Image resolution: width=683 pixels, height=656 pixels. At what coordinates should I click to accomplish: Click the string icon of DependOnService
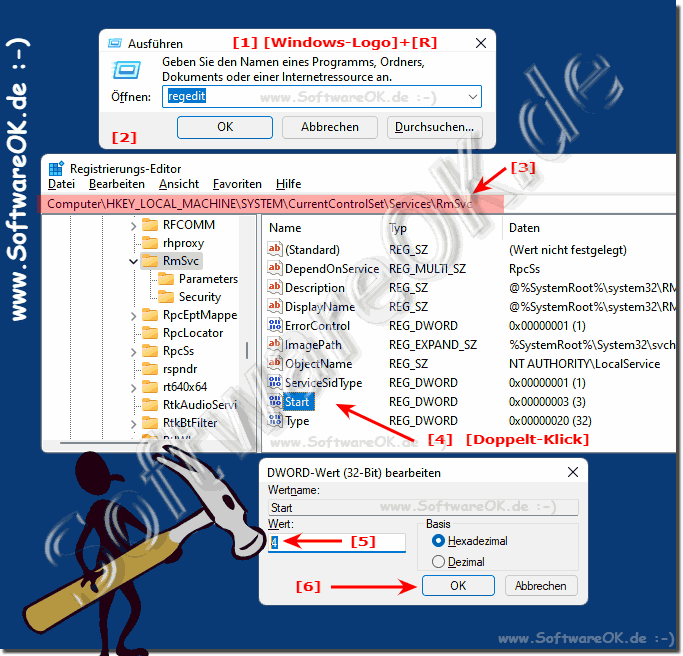click(x=274, y=268)
